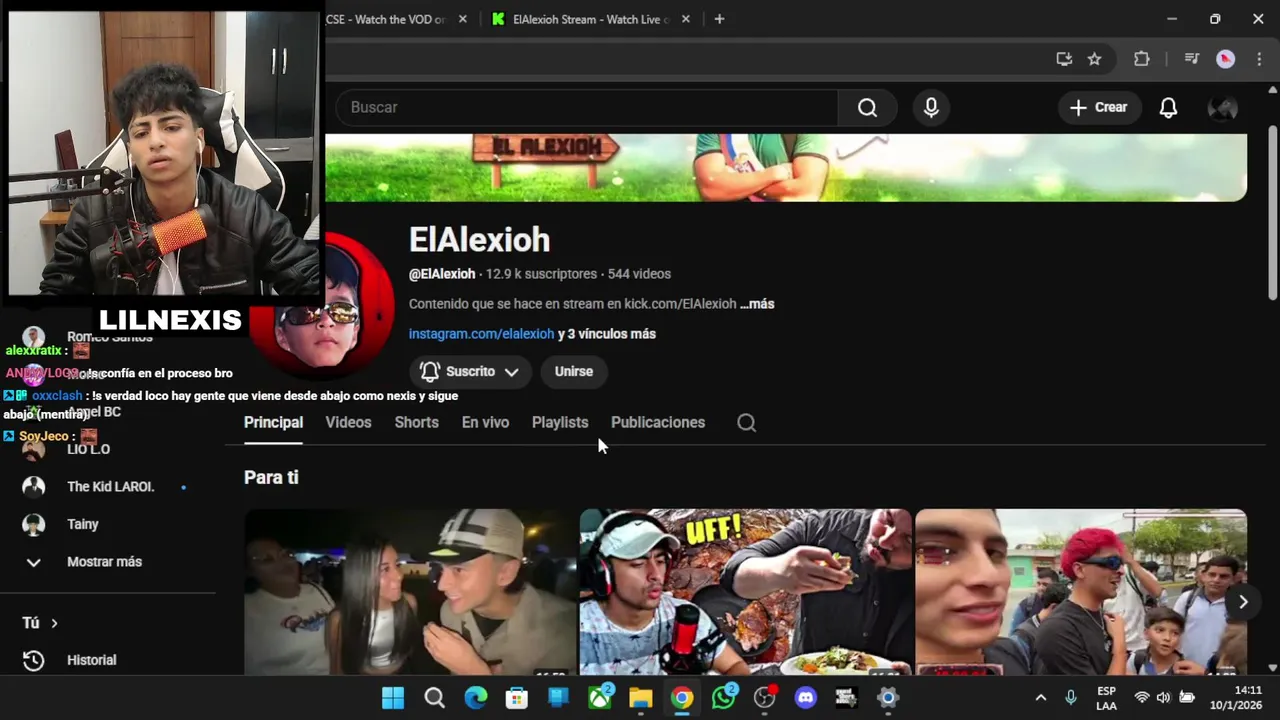The width and height of the screenshot is (1280, 720).
Task: Open the Wi-Fi network tray icon
Action: pyautogui.click(x=1141, y=698)
